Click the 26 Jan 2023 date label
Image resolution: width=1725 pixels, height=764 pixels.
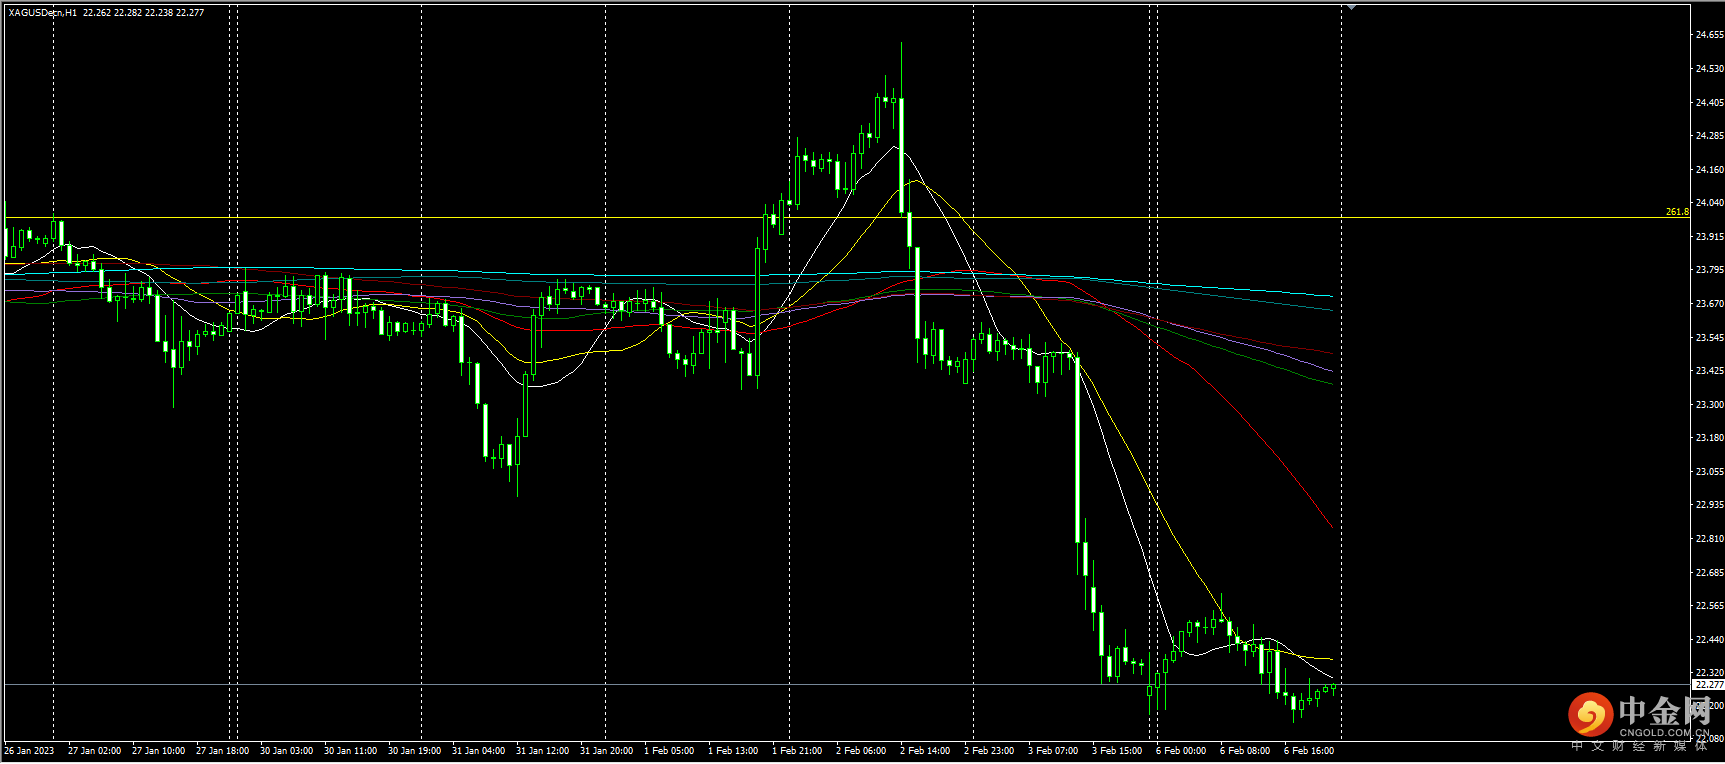click(29, 751)
